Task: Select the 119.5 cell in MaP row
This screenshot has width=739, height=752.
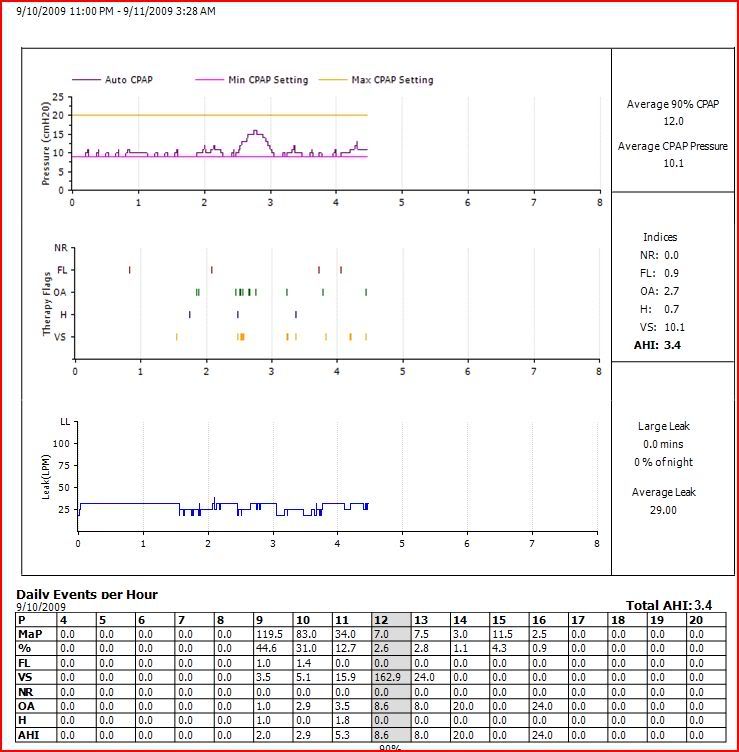Action: click(x=270, y=634)
